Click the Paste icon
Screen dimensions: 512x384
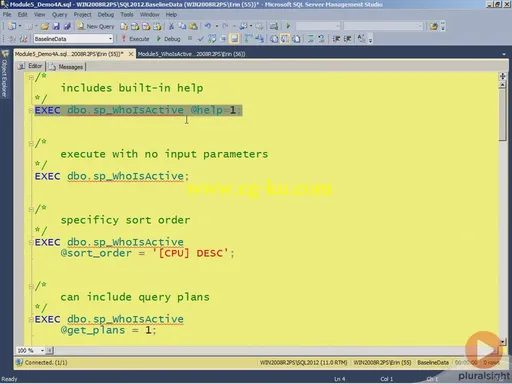tap(193, 26)
